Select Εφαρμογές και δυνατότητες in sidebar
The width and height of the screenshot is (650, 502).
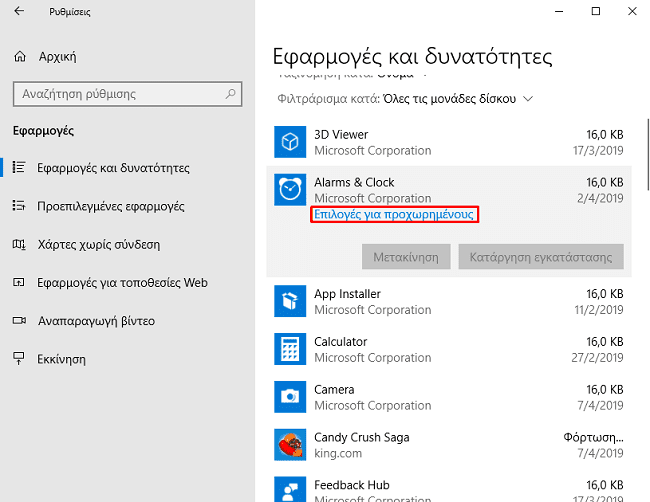113,168
